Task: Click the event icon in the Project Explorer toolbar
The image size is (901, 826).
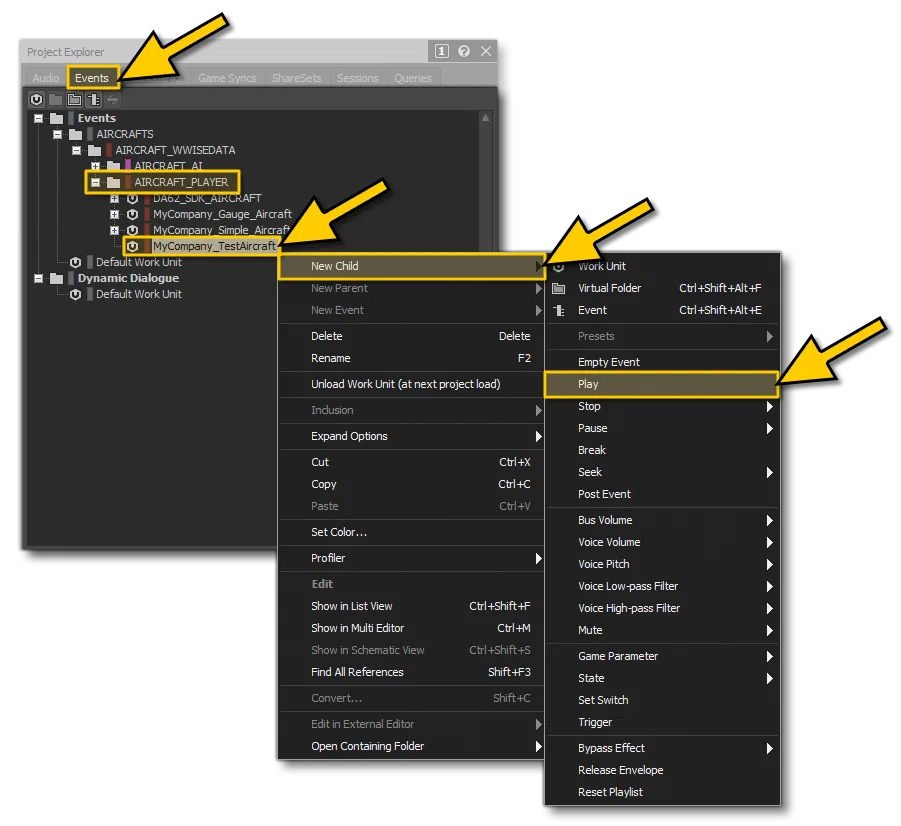Action: coord(93,99)
